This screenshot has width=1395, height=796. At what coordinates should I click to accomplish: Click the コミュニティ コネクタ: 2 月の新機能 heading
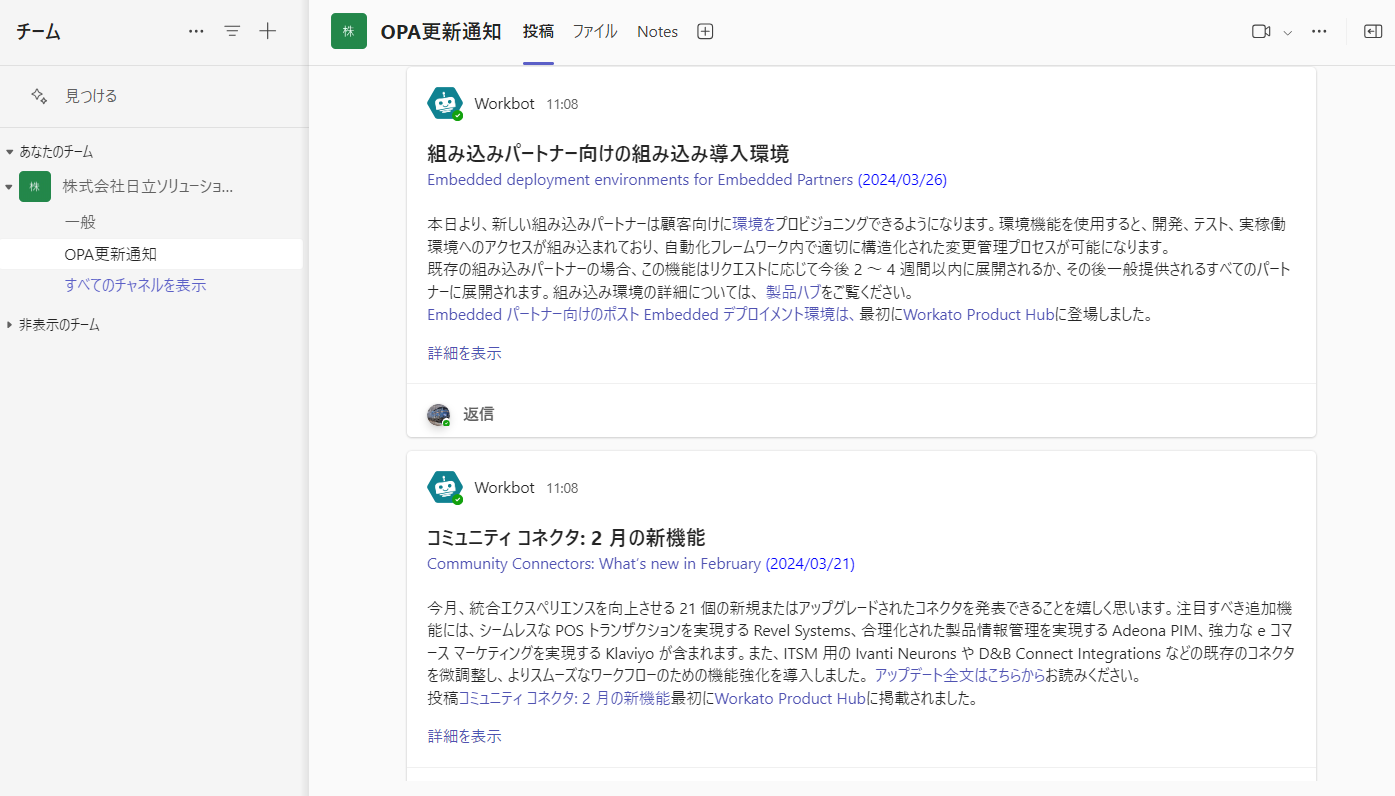point(567,538)
